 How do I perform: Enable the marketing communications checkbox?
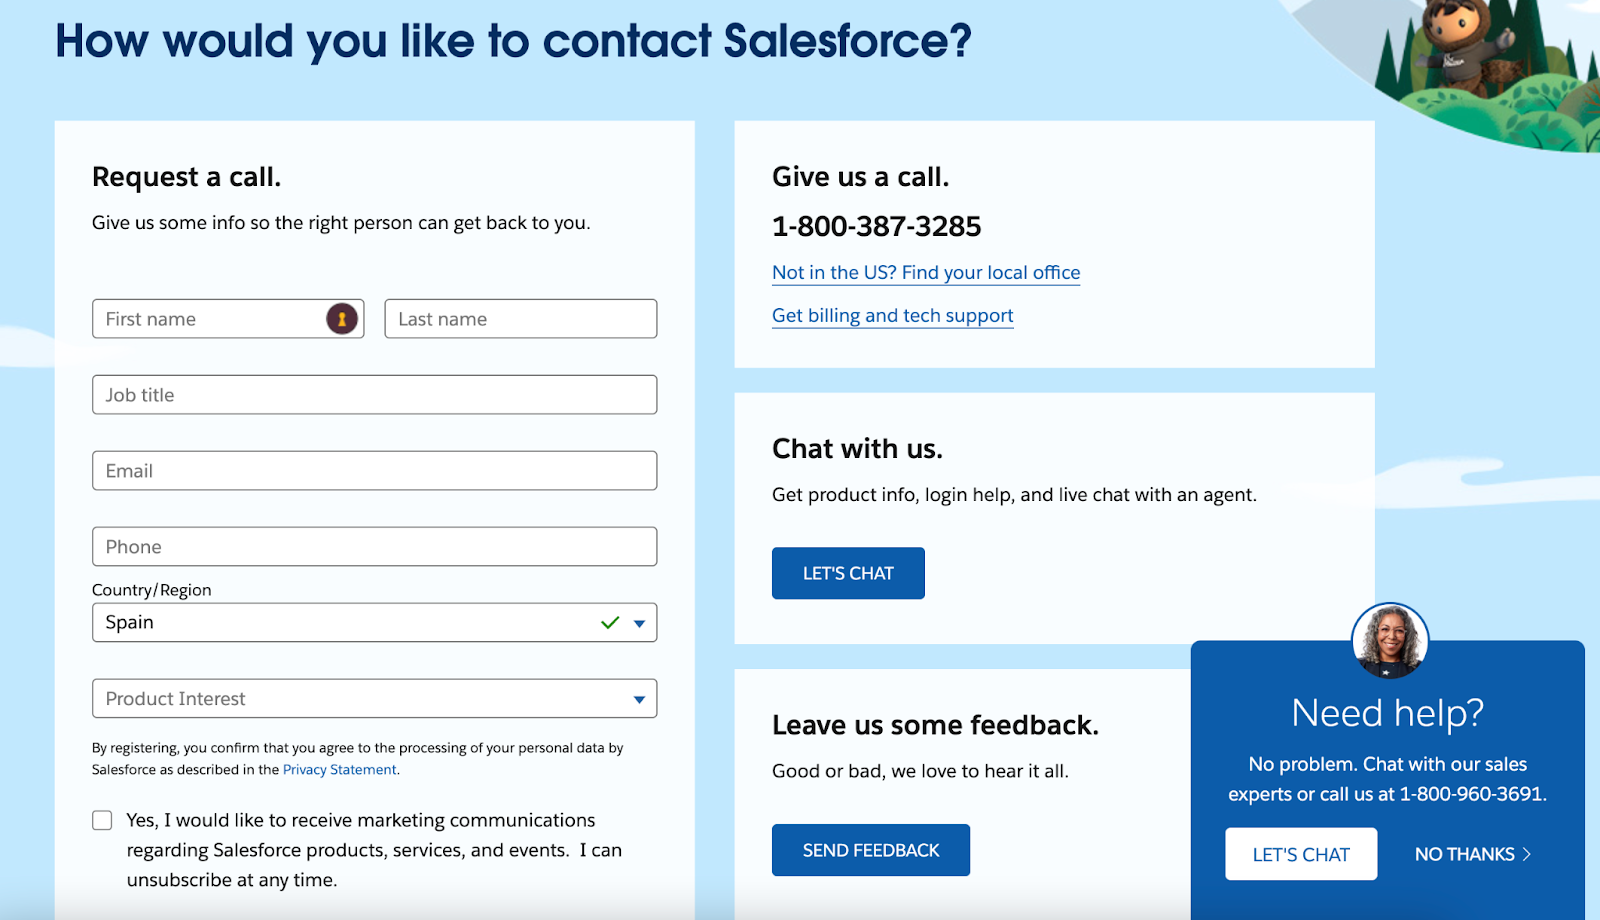coord(101,819)
